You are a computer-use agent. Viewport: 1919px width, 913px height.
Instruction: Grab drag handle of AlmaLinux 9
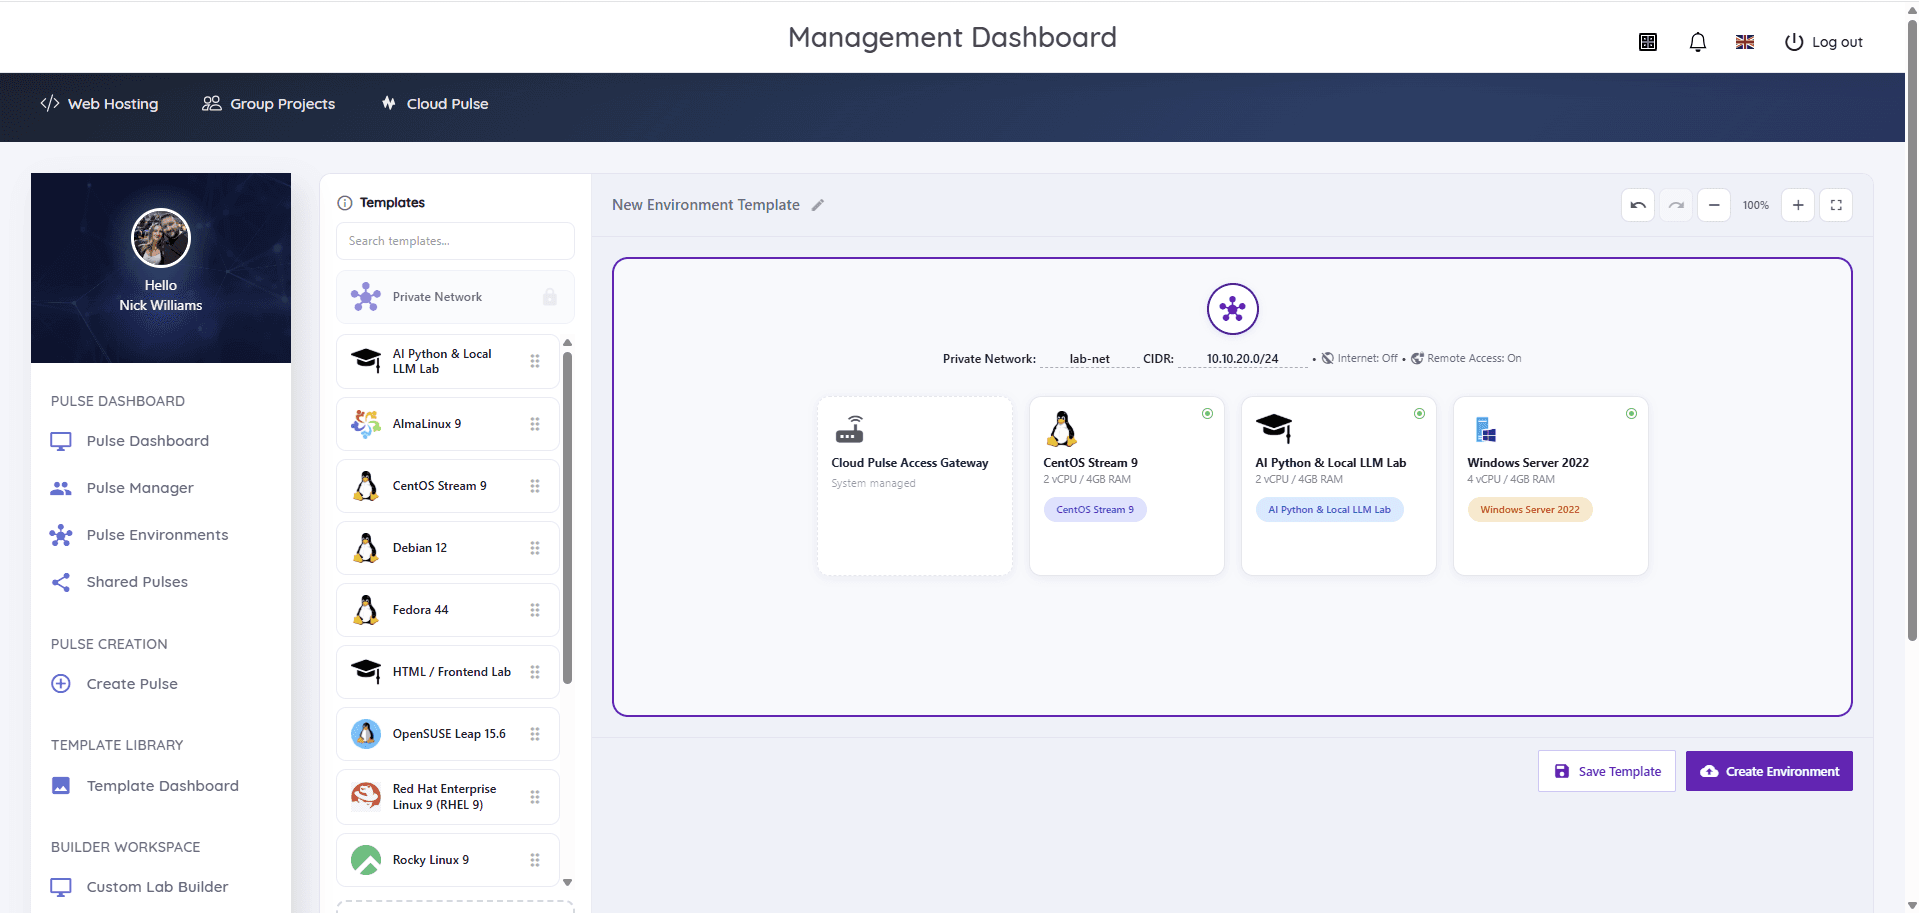point(535,424)
